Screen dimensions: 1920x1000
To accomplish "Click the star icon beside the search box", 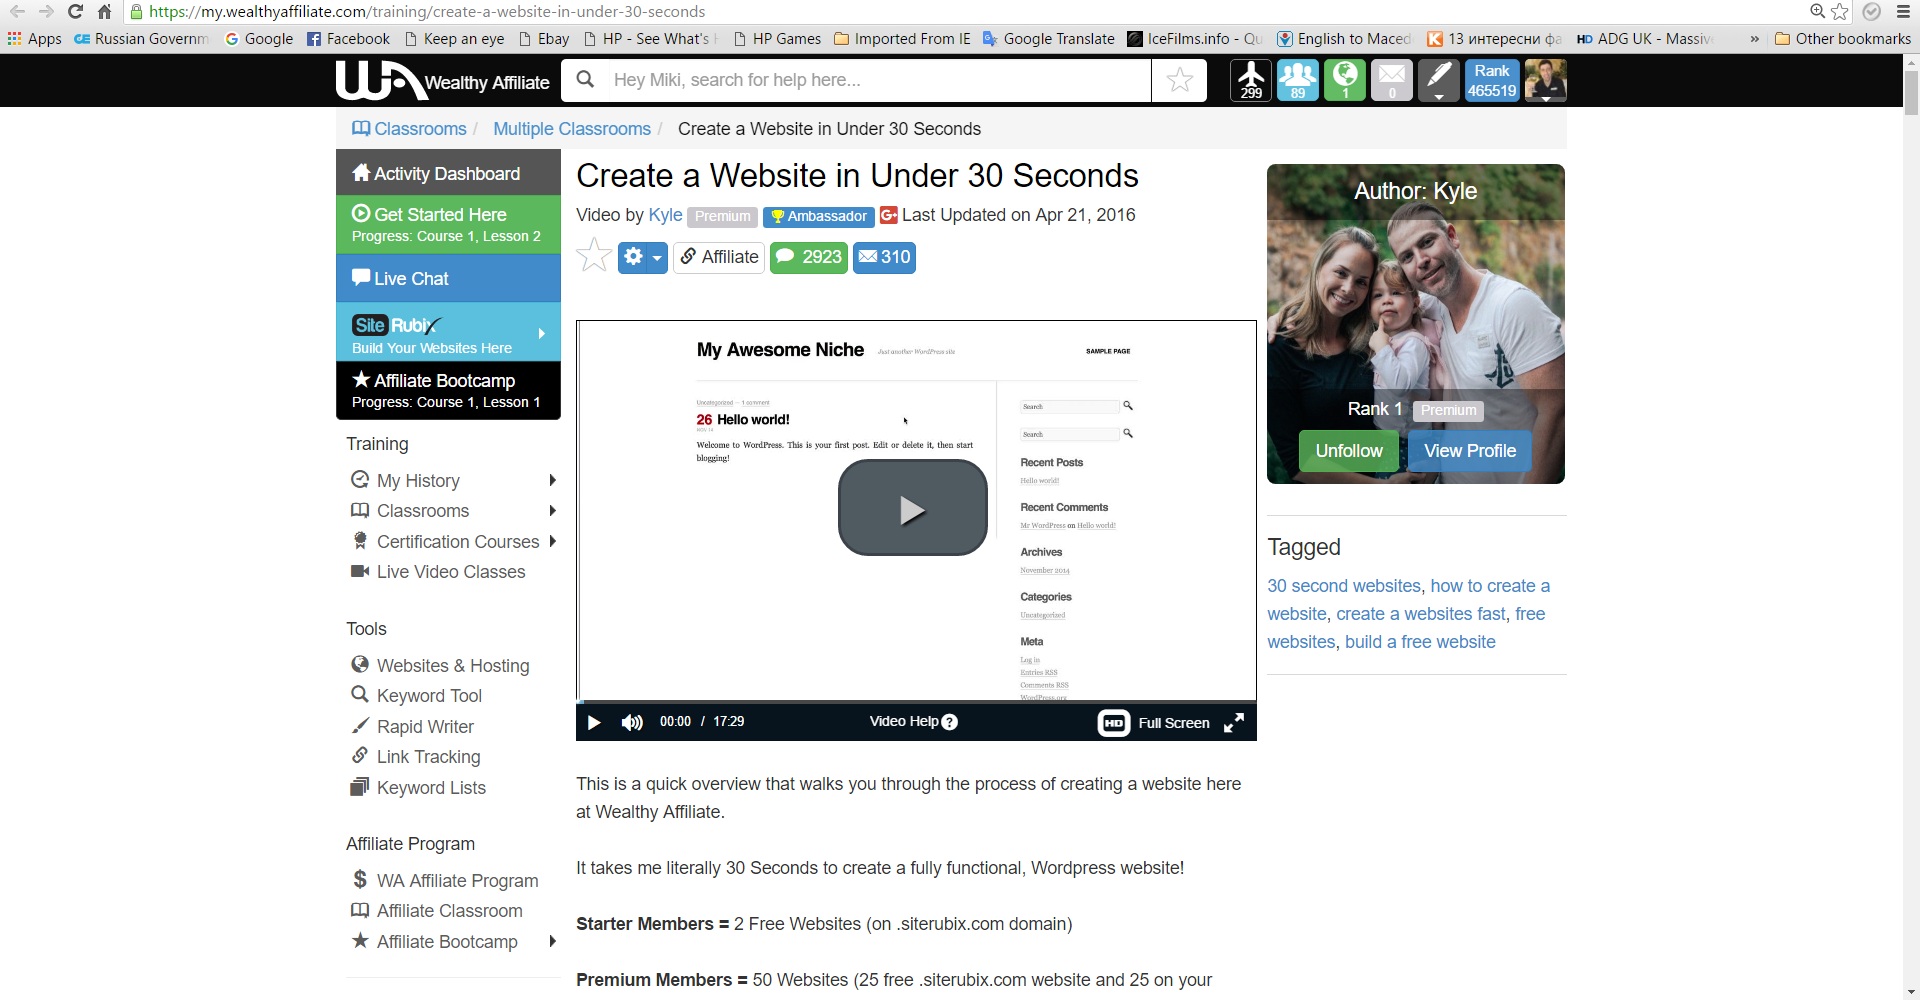I will point(1180,80).
